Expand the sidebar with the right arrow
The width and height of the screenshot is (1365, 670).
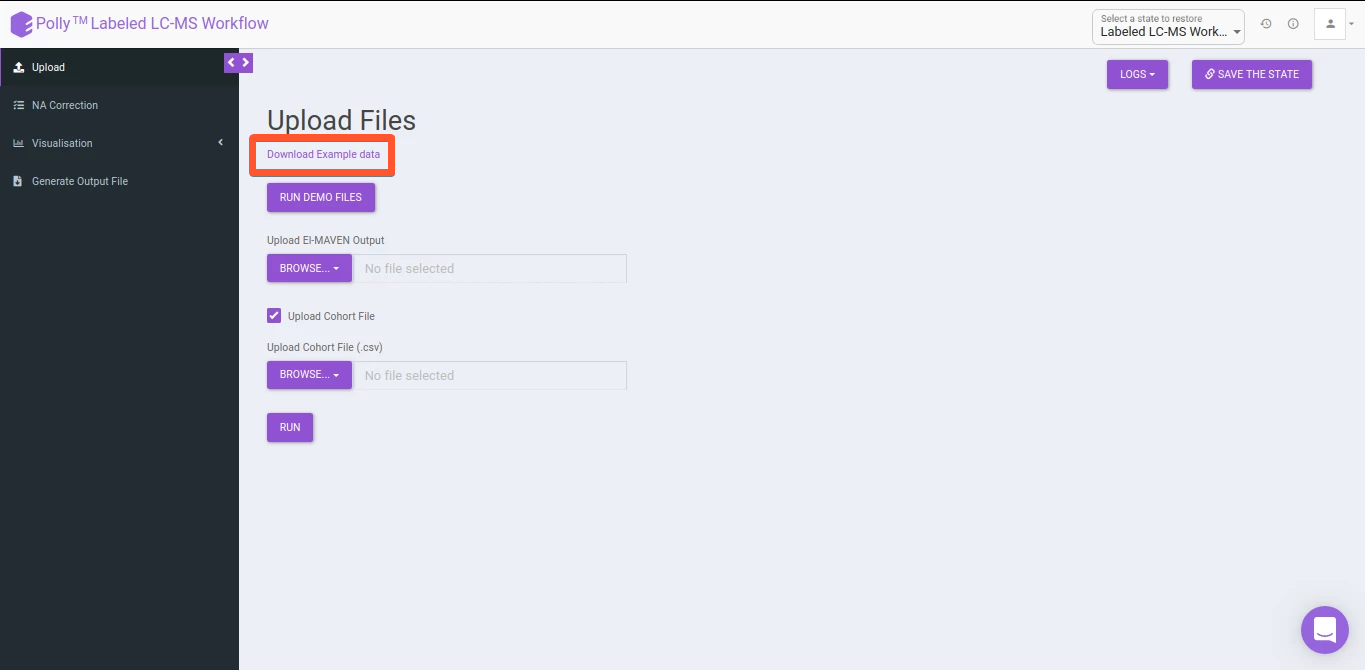[245, 62]
